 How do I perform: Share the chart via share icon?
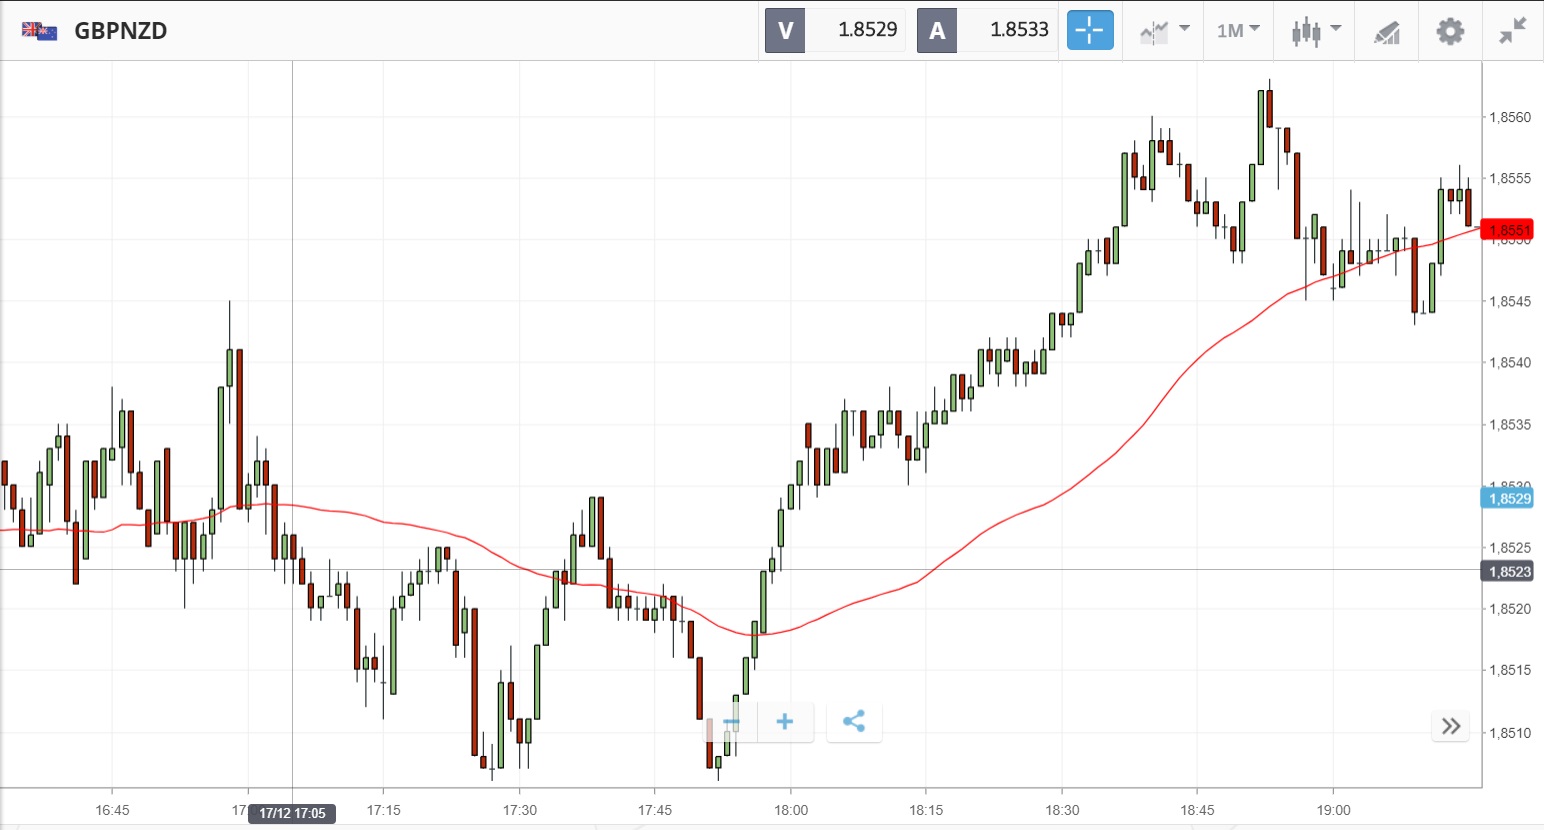click(854, 722)
